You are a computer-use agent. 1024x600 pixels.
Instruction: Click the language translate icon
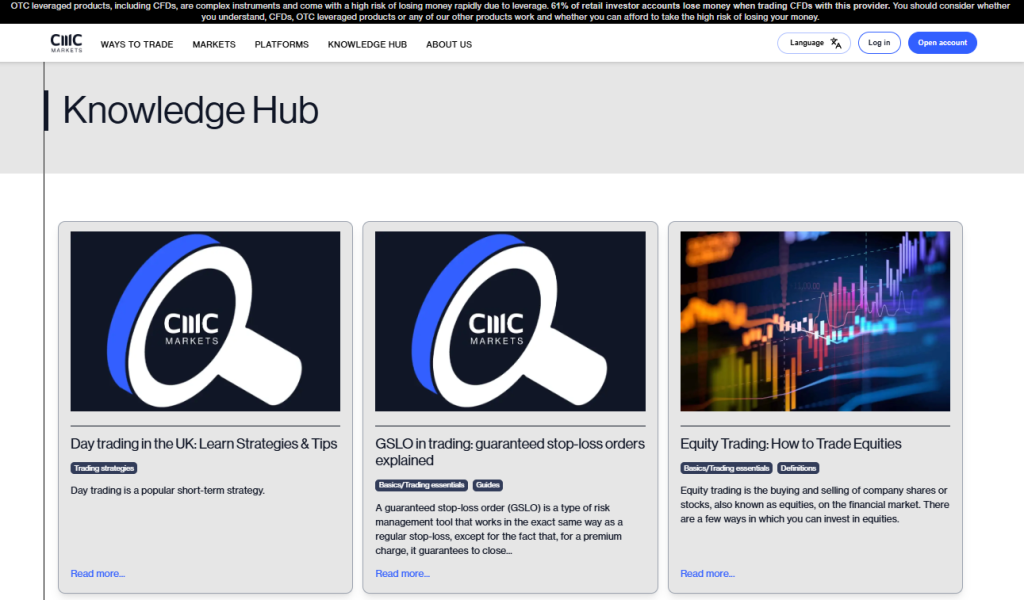click(x=836, y=43)
